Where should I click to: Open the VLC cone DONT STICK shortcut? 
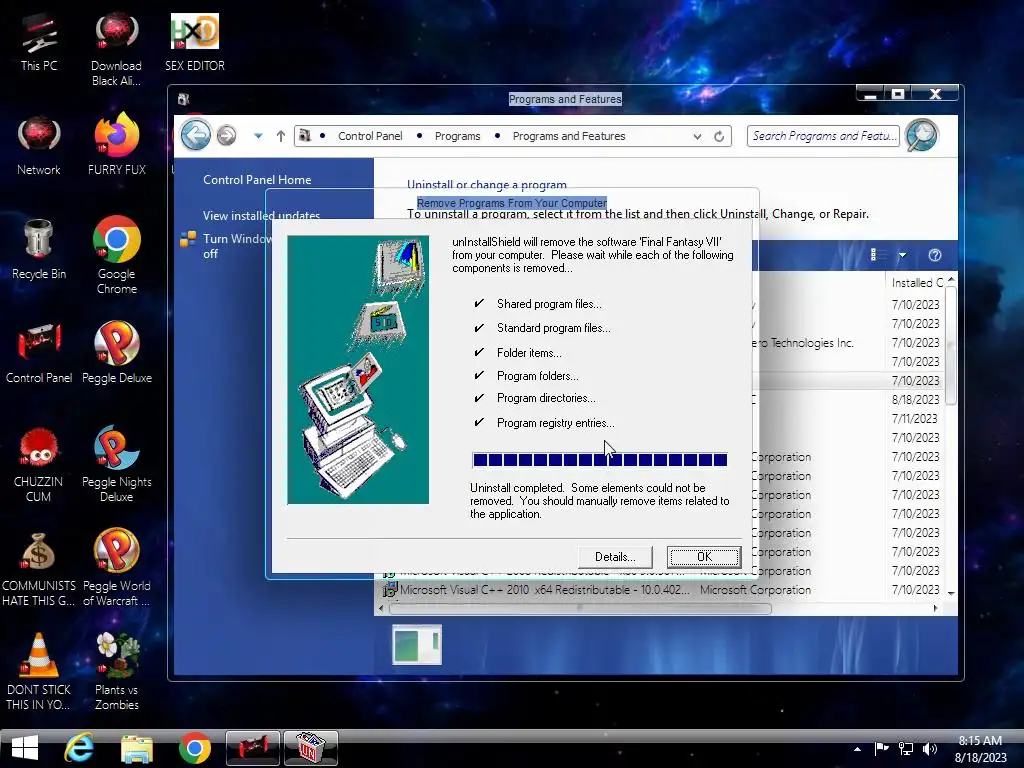(x=39, y=673)
